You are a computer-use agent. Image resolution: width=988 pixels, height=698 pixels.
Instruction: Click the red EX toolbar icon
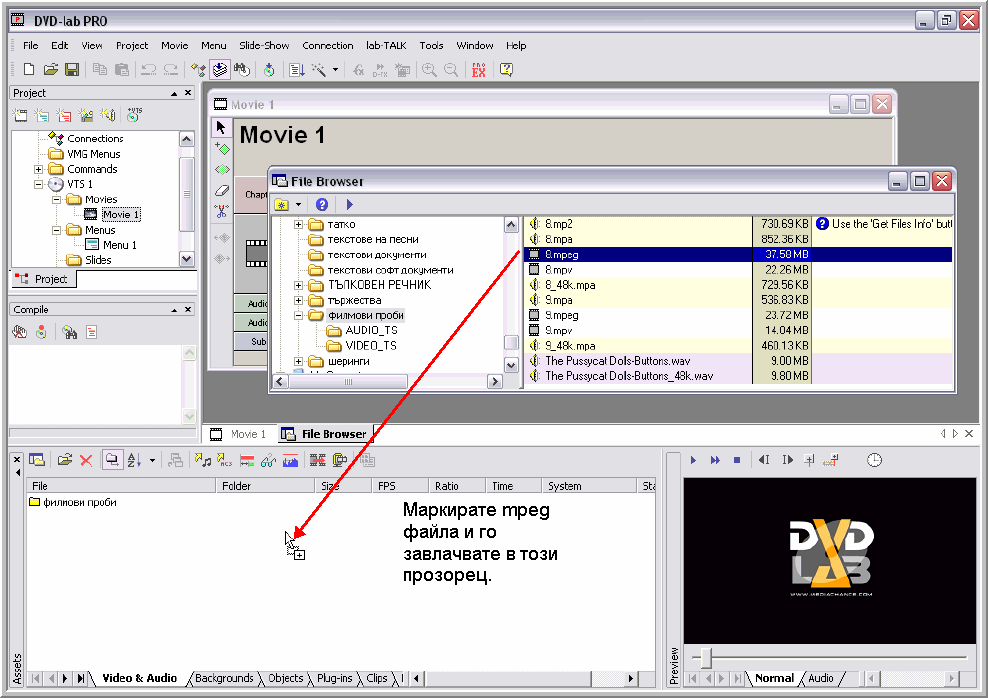pyautogui.click(x=479, y=70)
